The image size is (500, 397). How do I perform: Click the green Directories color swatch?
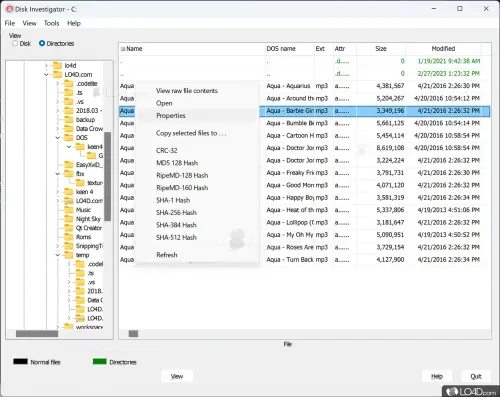[x=100, y=362]
